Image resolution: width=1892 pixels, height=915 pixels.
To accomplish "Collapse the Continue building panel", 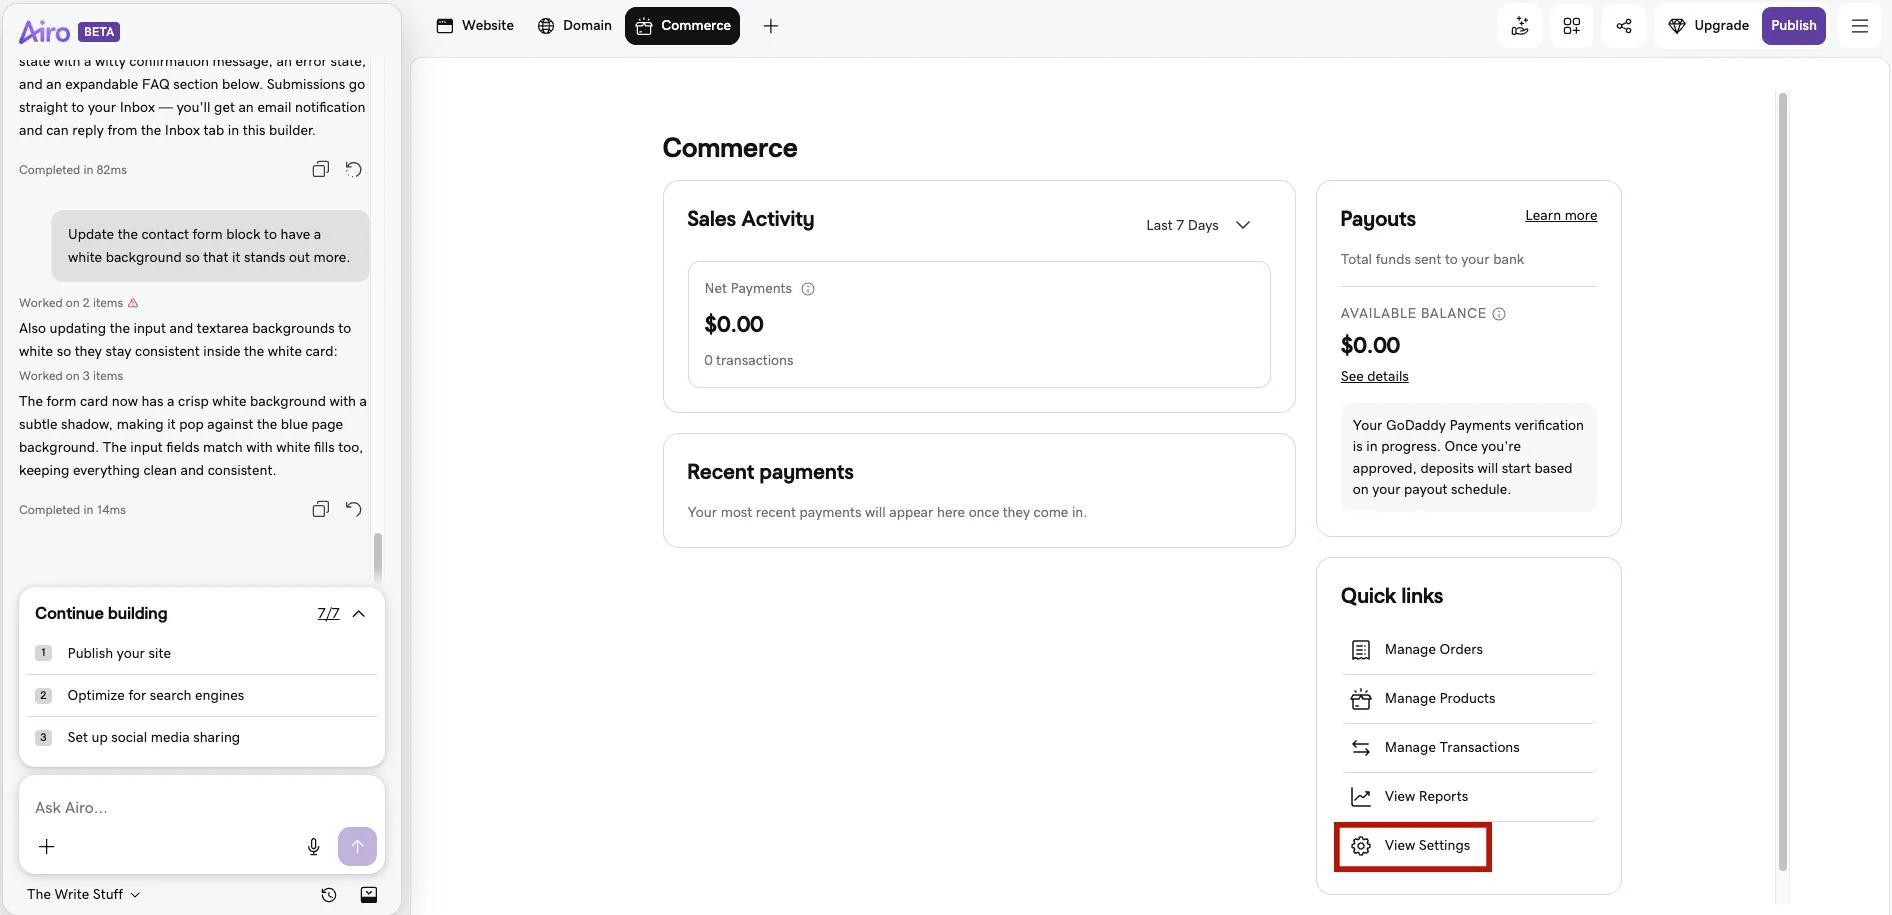I will tap(359, 614).
